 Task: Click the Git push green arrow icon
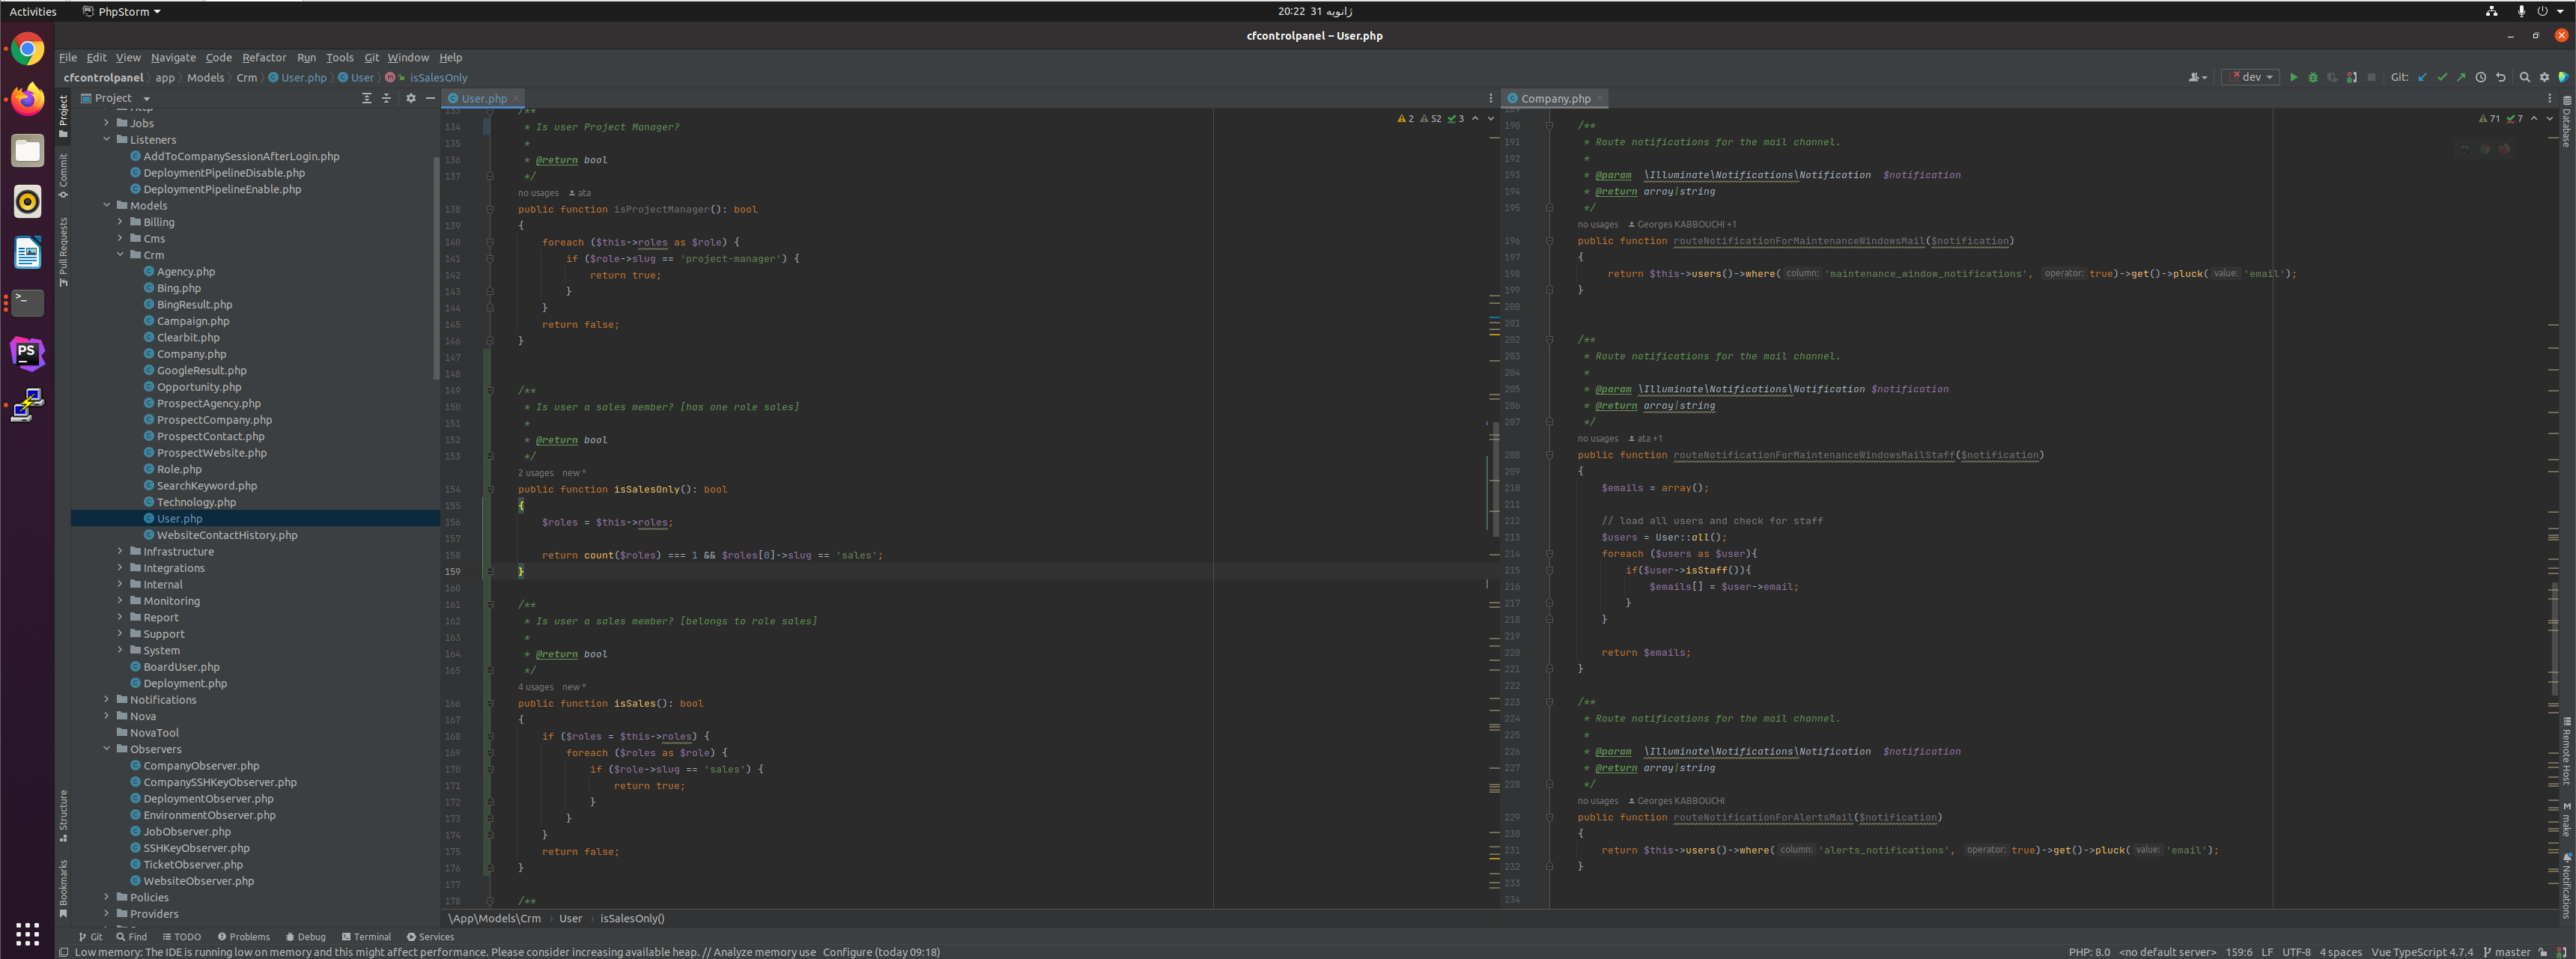coord(2461,77)
